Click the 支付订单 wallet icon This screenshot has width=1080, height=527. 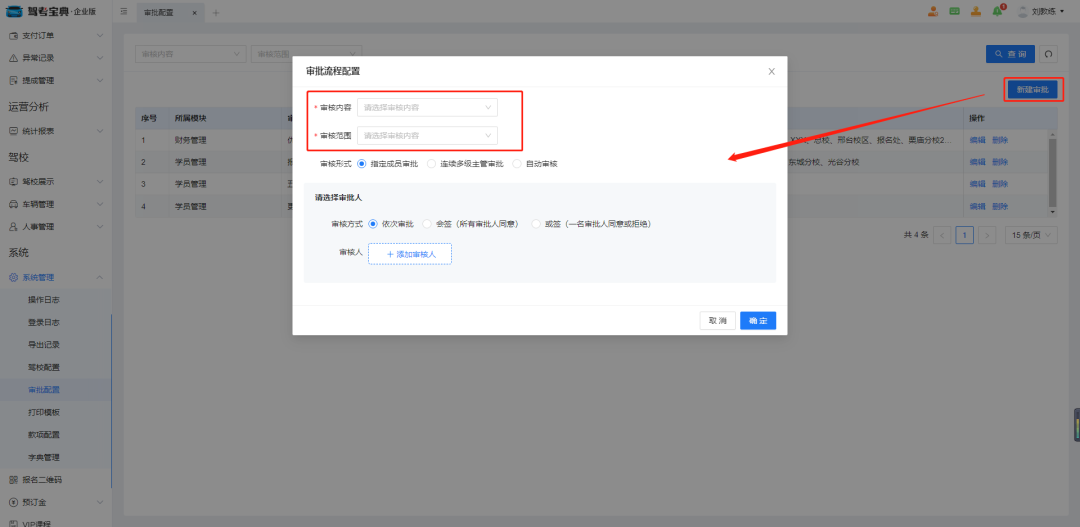[13, 35]
